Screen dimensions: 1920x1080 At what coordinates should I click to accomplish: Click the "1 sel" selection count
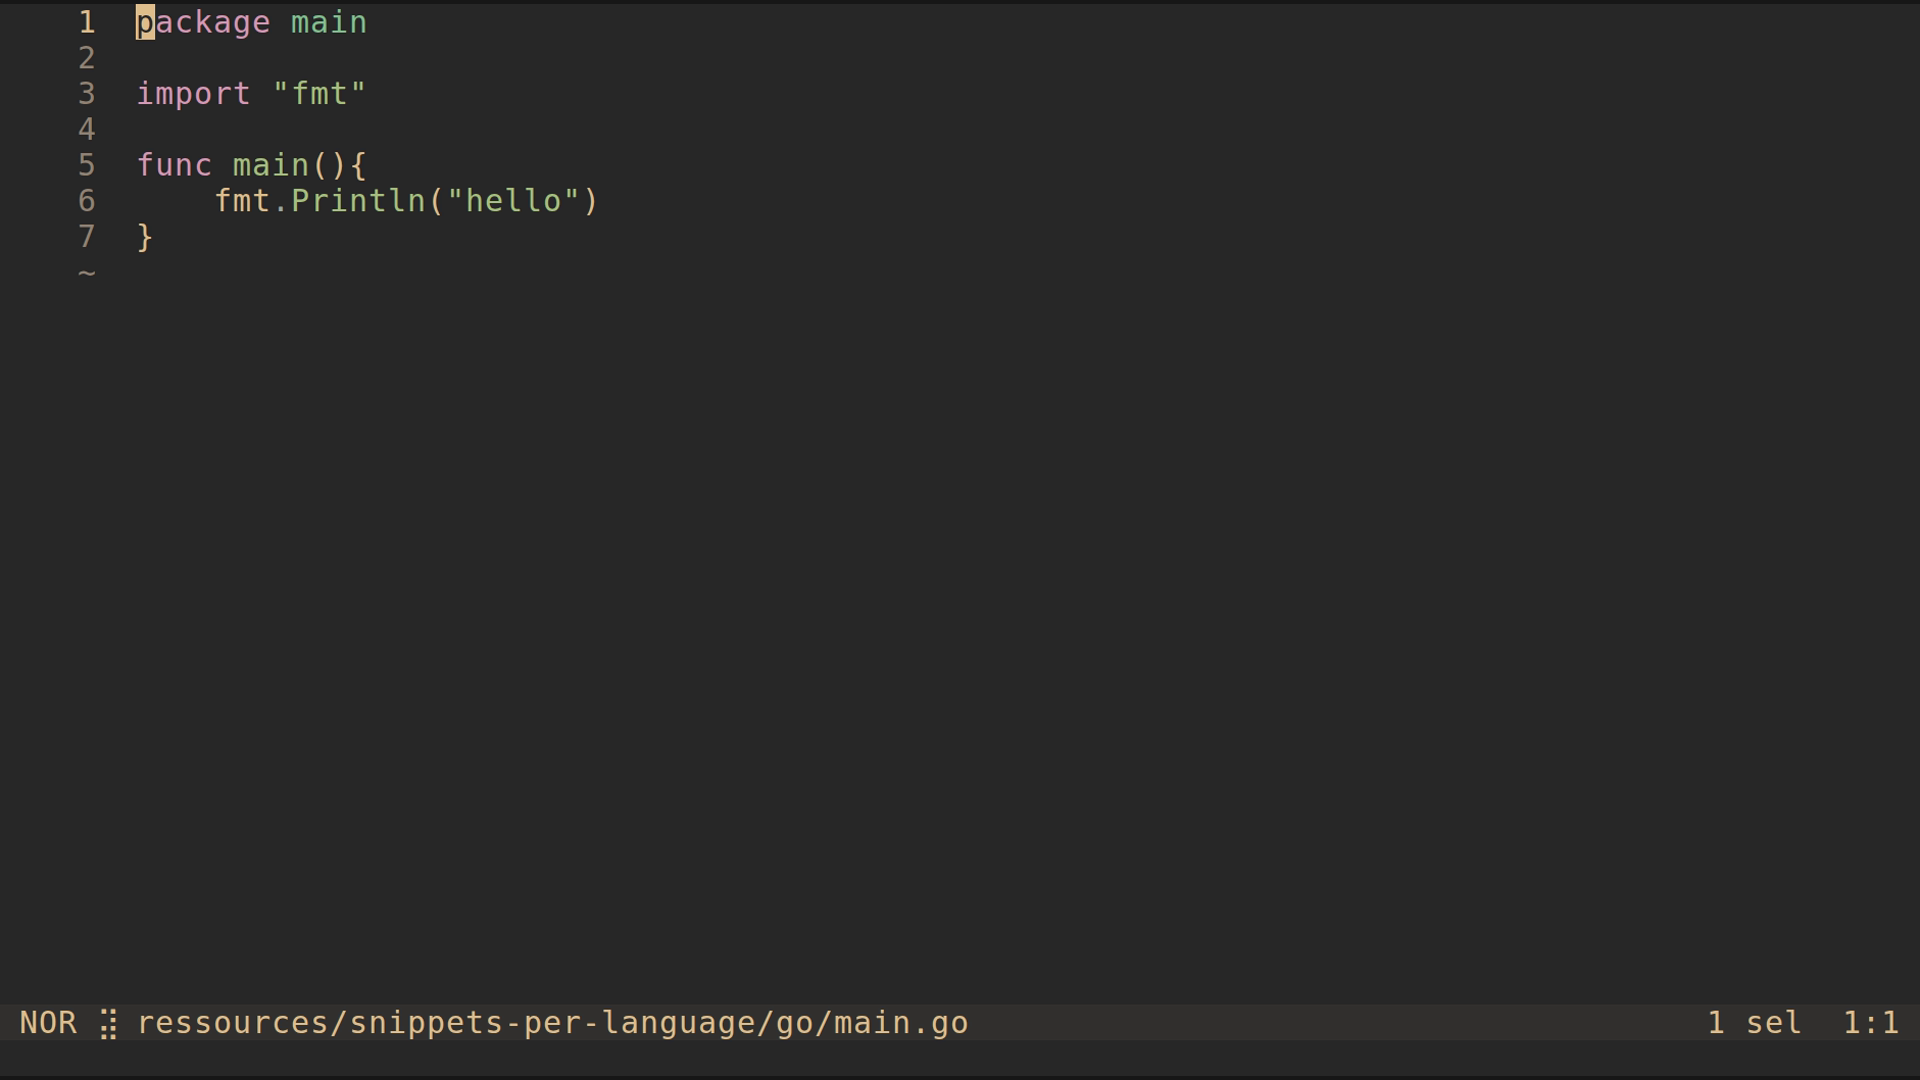pos(1754,1023)
